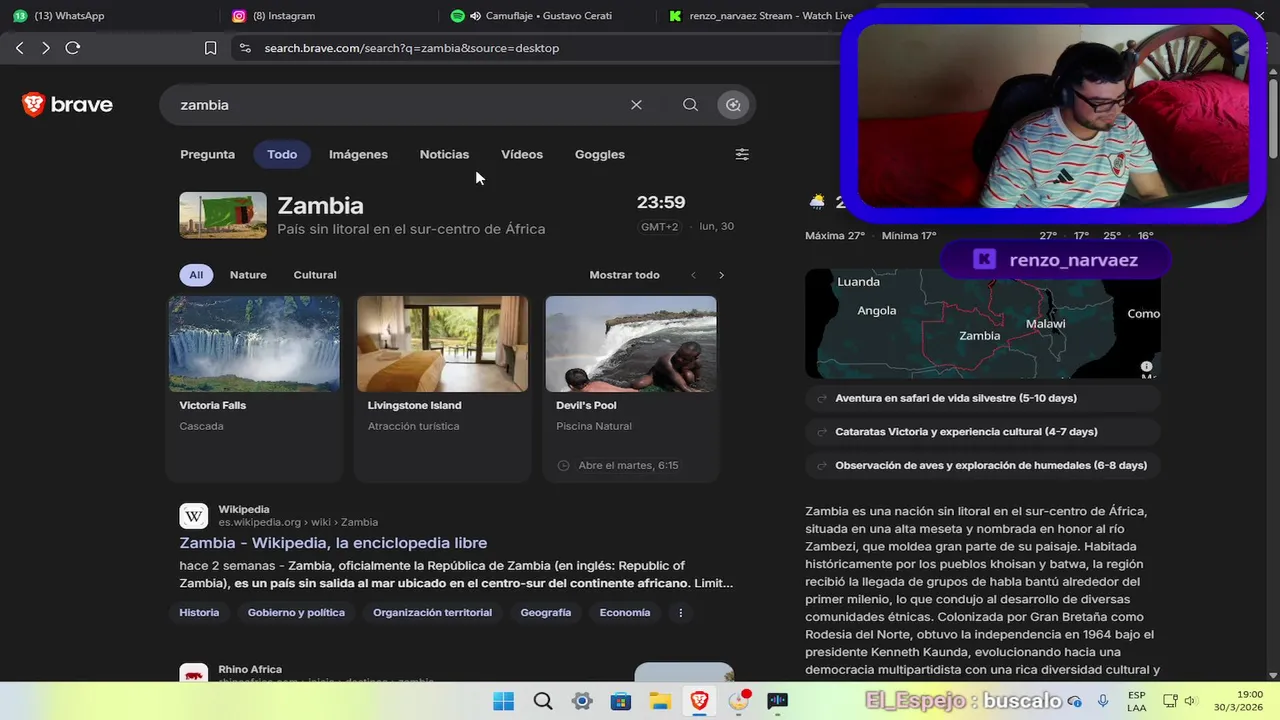Open Zambia - Wikipedia result link
The height and width of the screenshot is (720, 1280).
pyautogui.click(x=333, y=543)
